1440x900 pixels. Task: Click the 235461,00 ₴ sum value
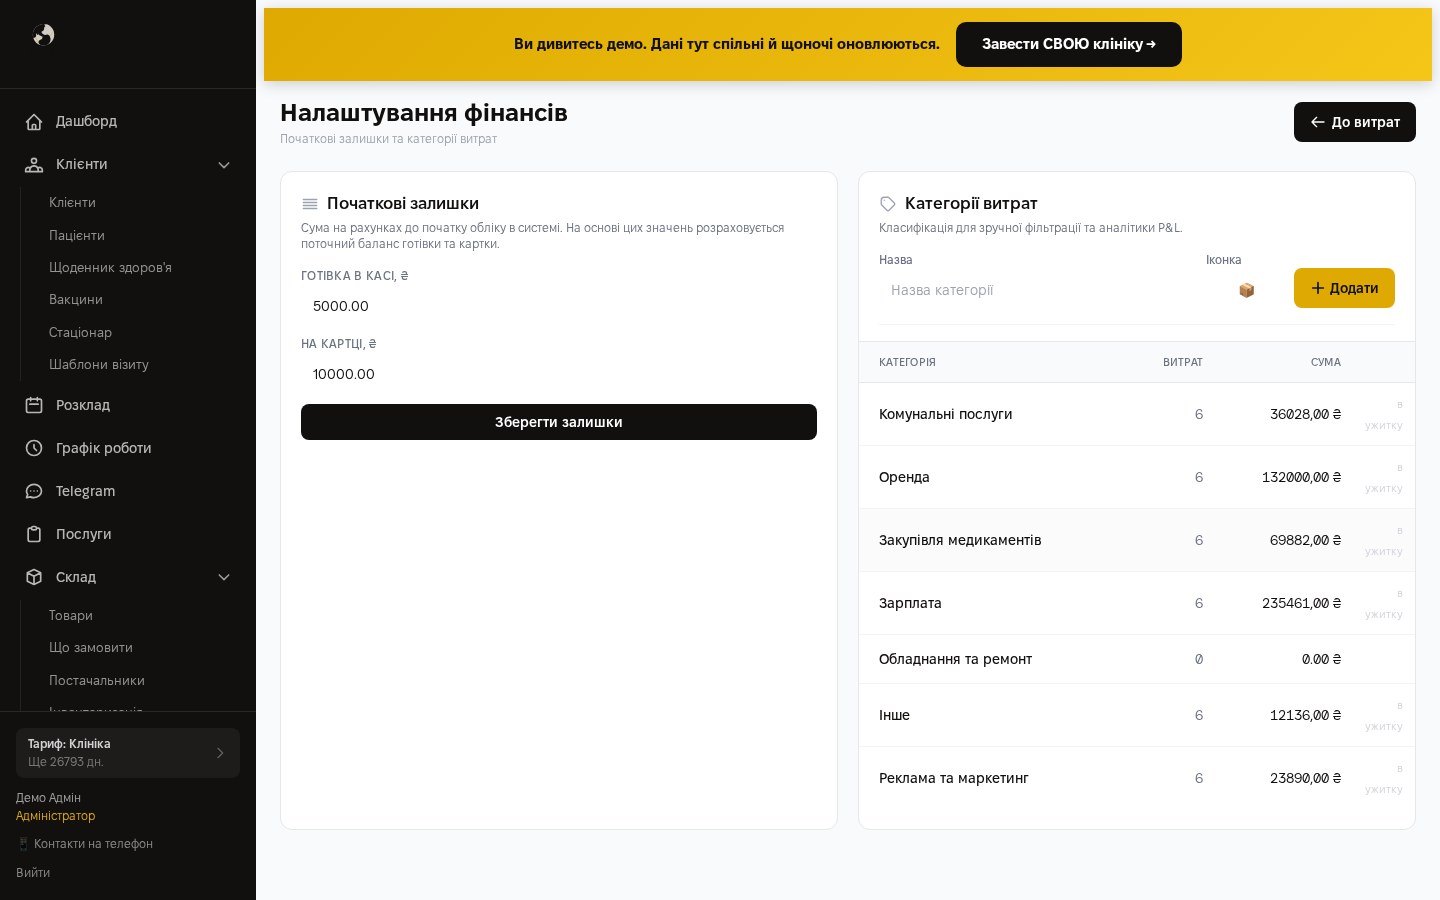pyautogui.click(x=1301, y=603)
